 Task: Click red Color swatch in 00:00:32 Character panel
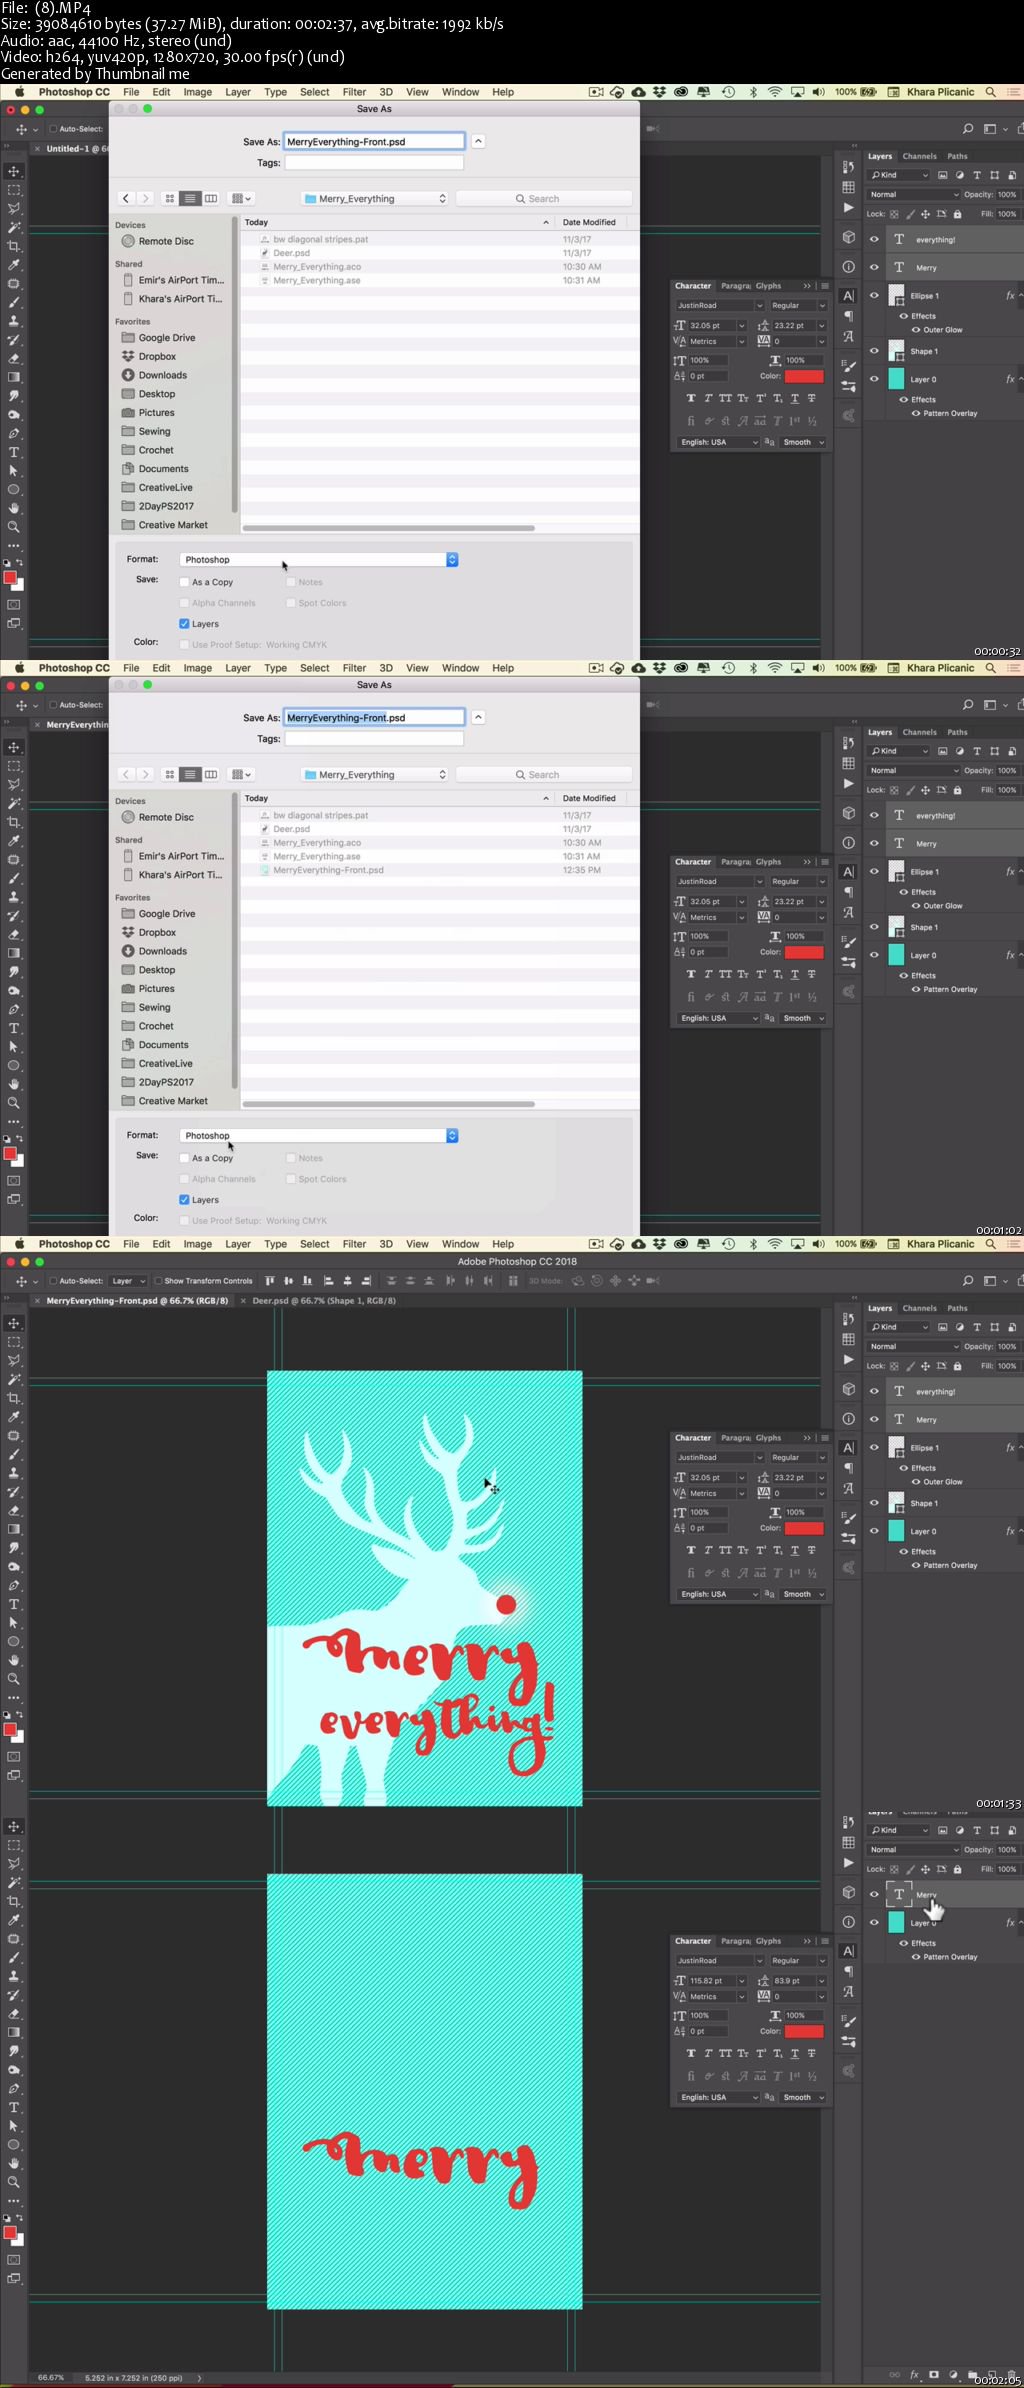pyautogui.click(x=804, y=376)
